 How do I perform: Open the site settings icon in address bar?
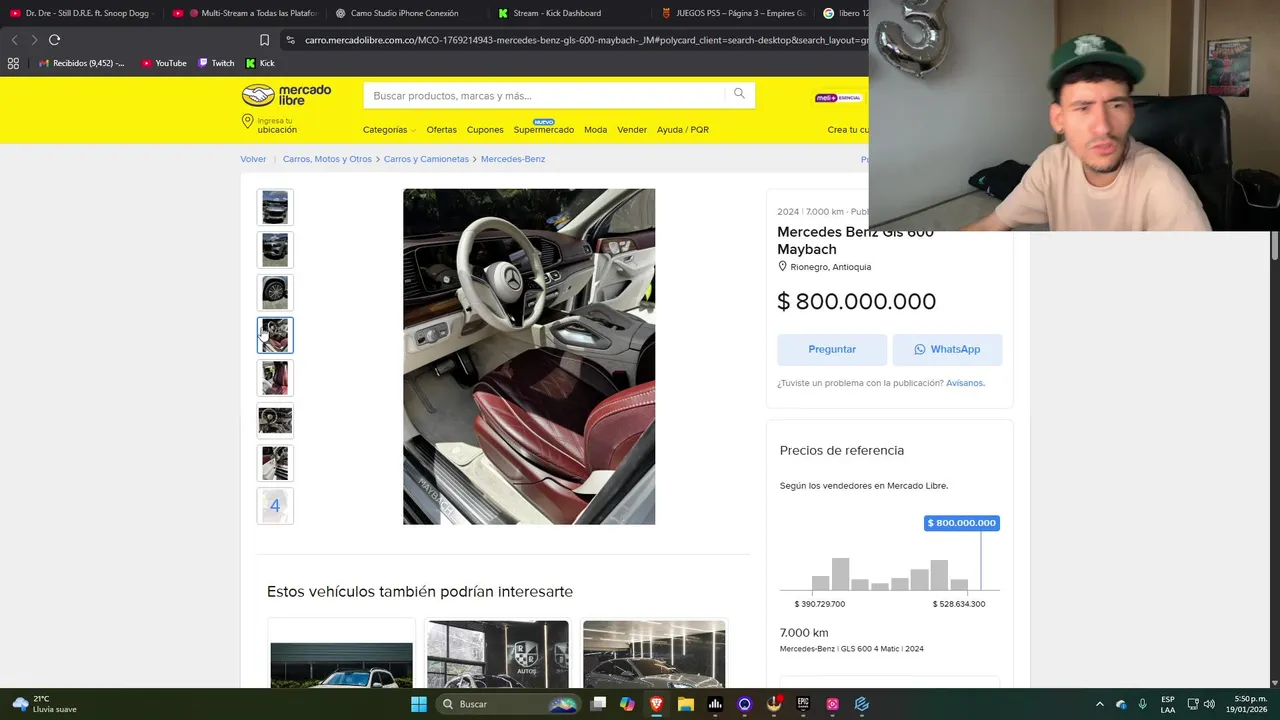(290, 40)
